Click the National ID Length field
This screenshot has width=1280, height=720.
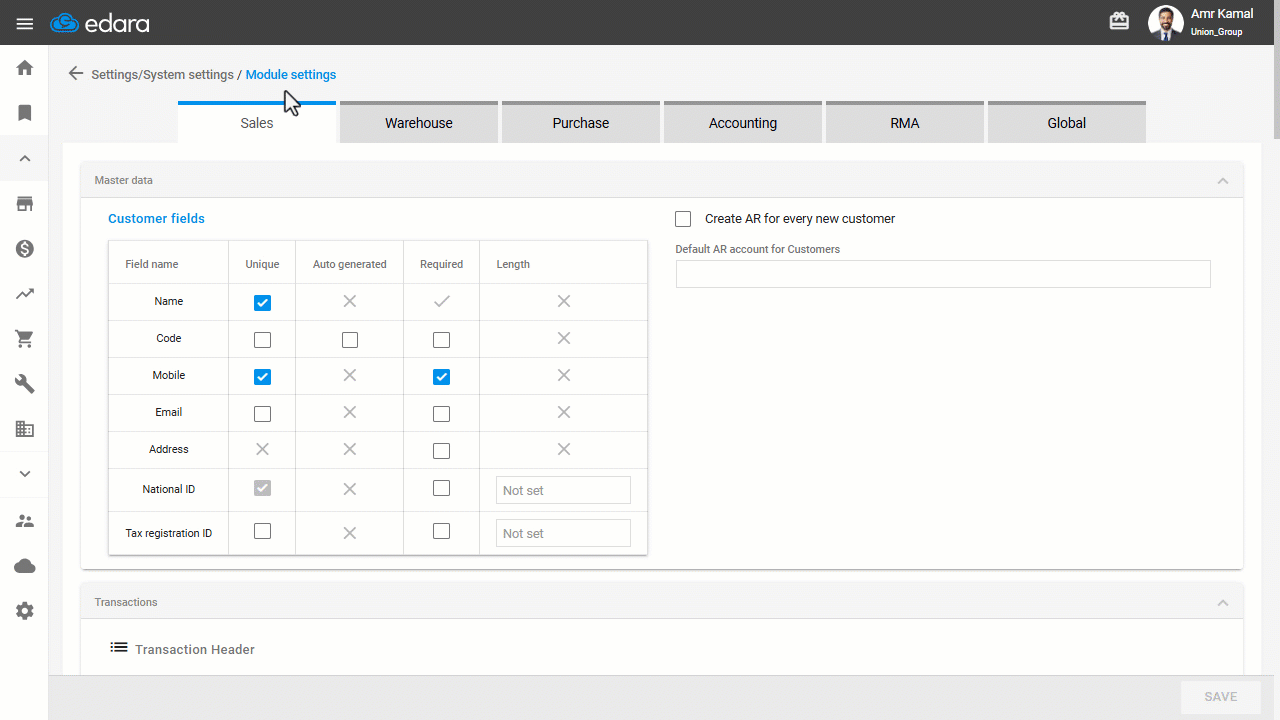[x=563, y=490]
